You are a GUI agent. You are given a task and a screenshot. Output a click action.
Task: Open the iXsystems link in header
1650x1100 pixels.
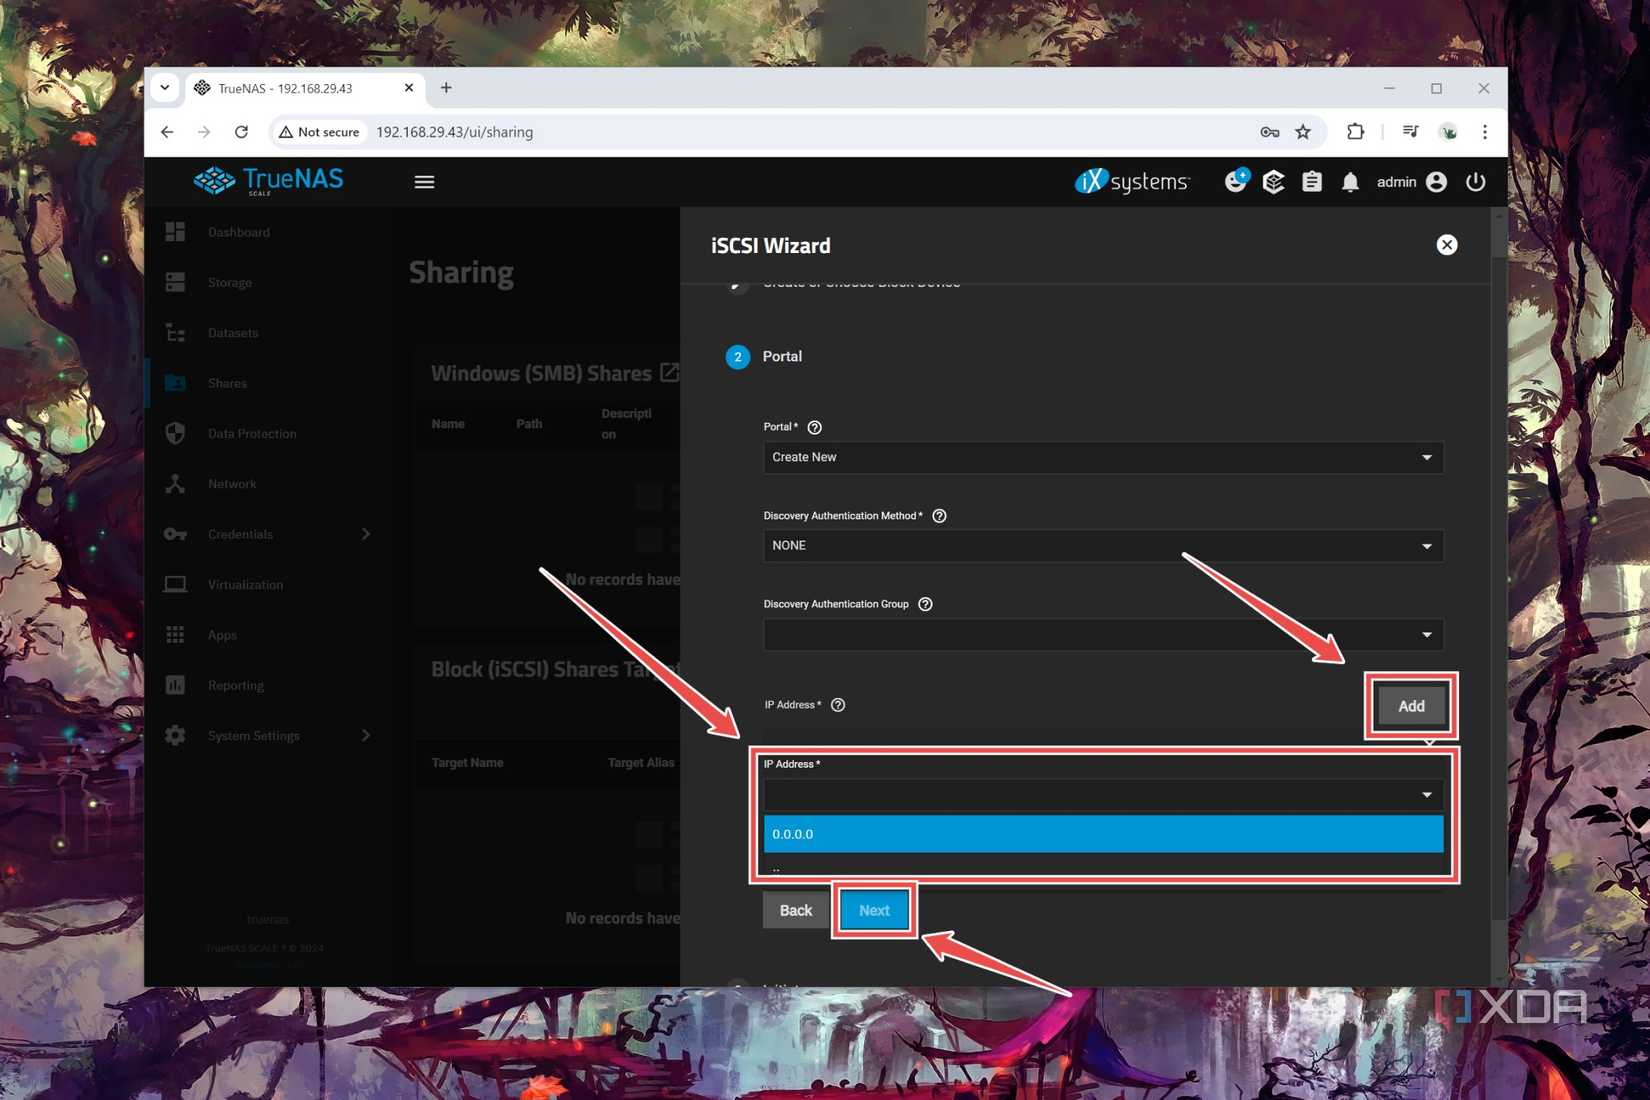[1132, 181]
